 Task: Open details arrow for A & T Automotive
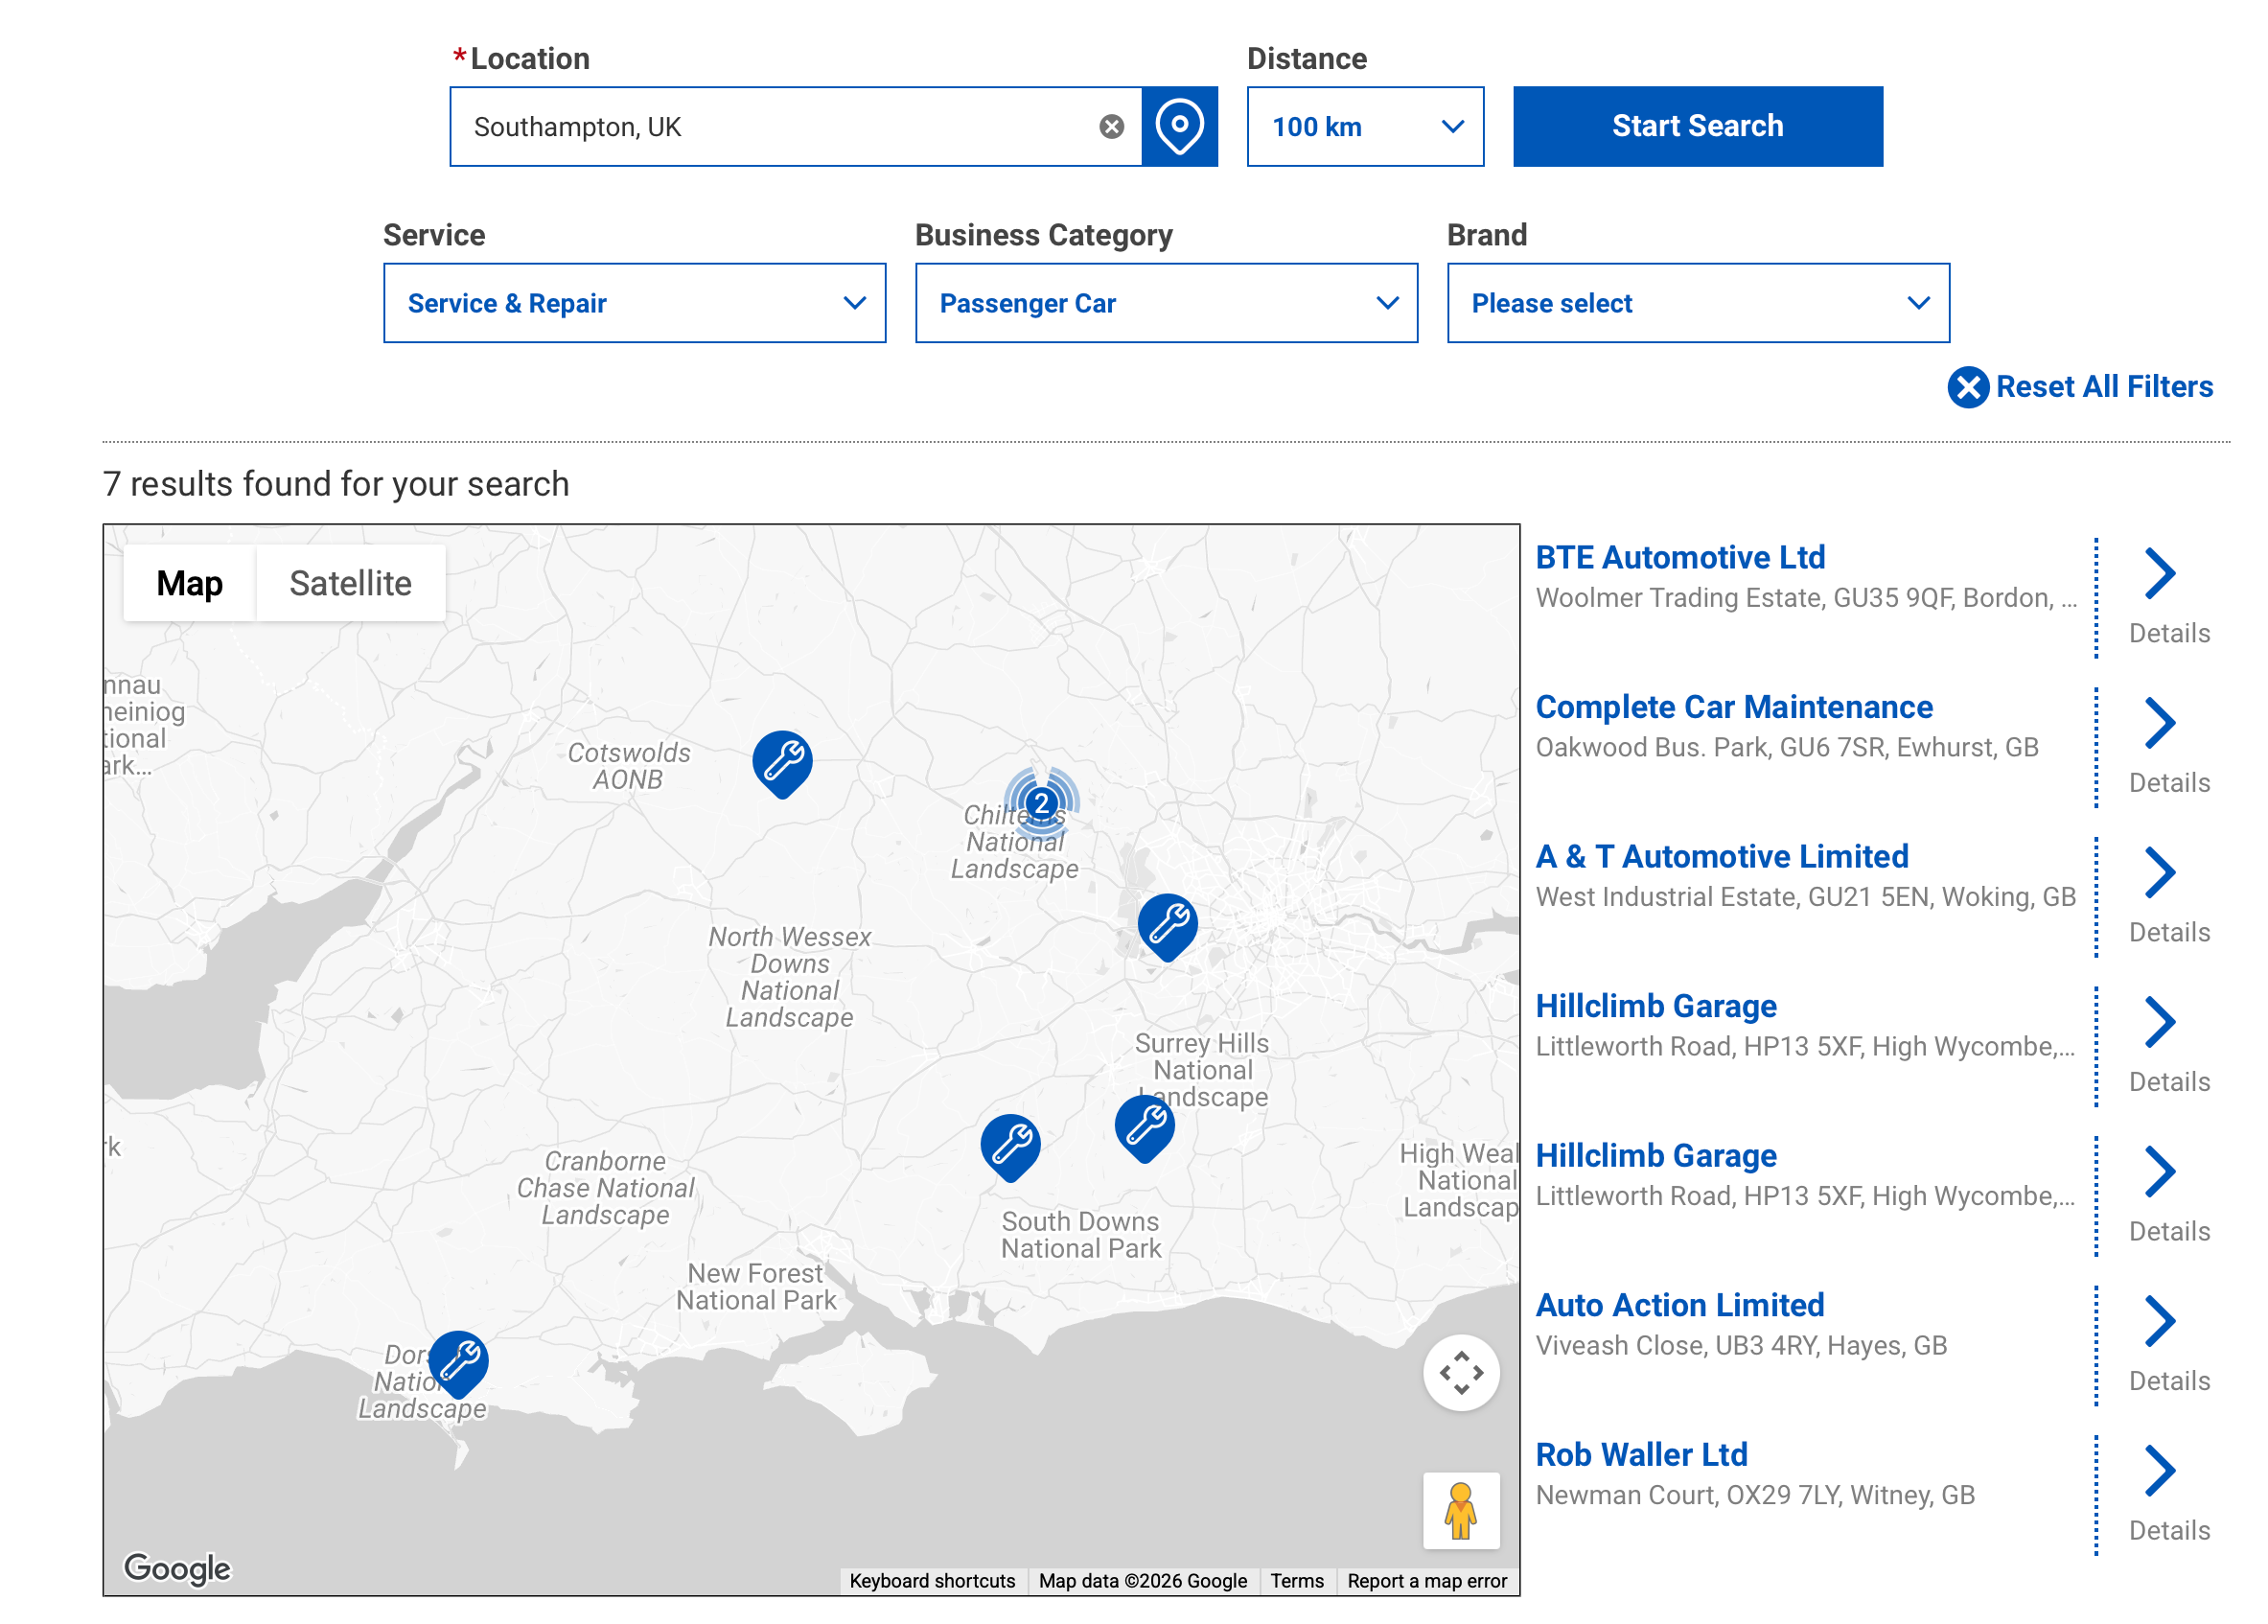pos(2160,873)
